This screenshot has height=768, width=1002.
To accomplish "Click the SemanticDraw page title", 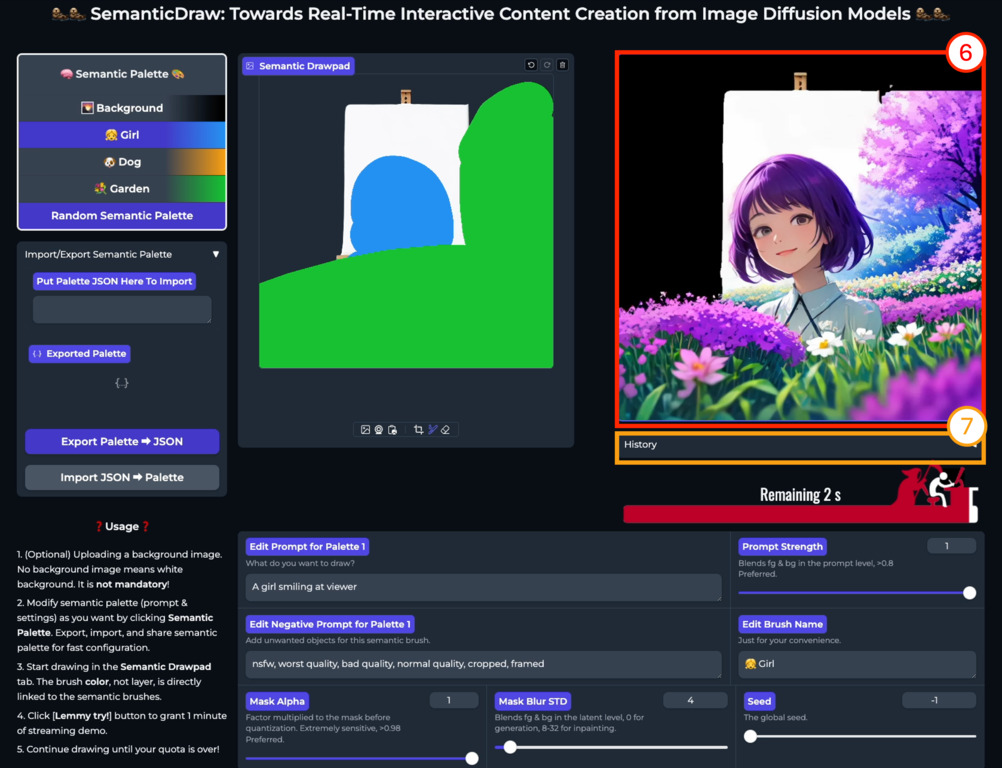I will (x=500, y=14).
